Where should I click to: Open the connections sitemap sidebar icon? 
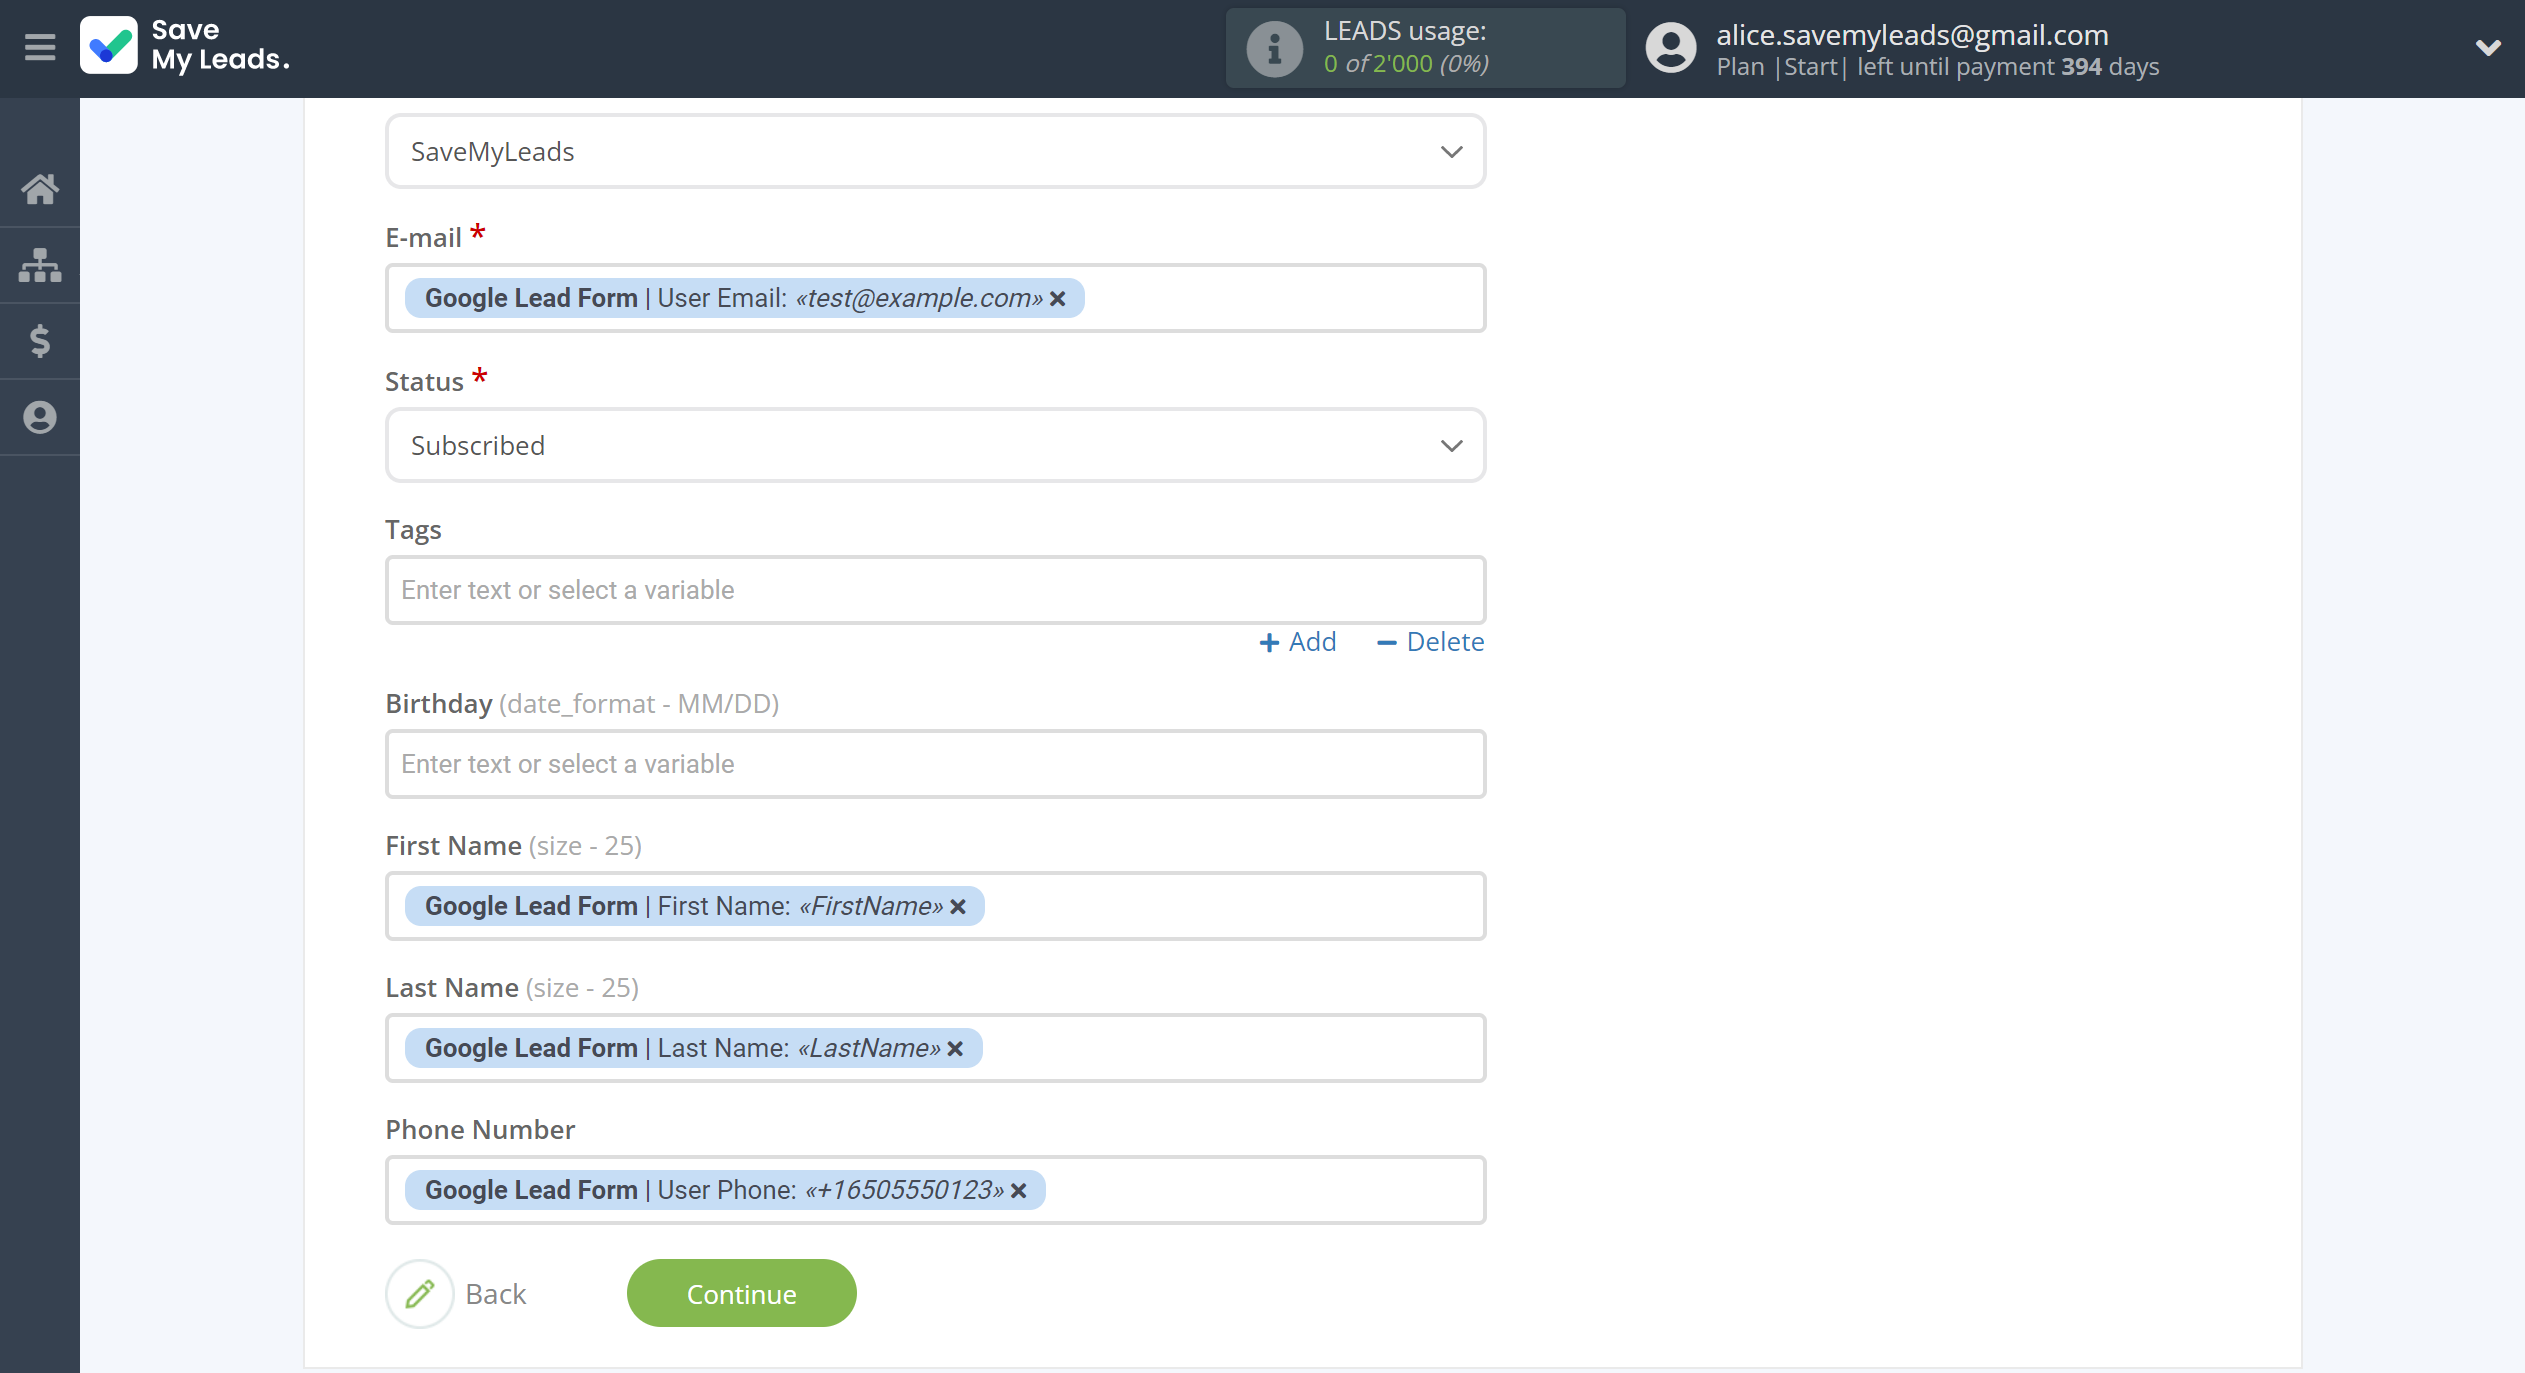coord(40,265)
